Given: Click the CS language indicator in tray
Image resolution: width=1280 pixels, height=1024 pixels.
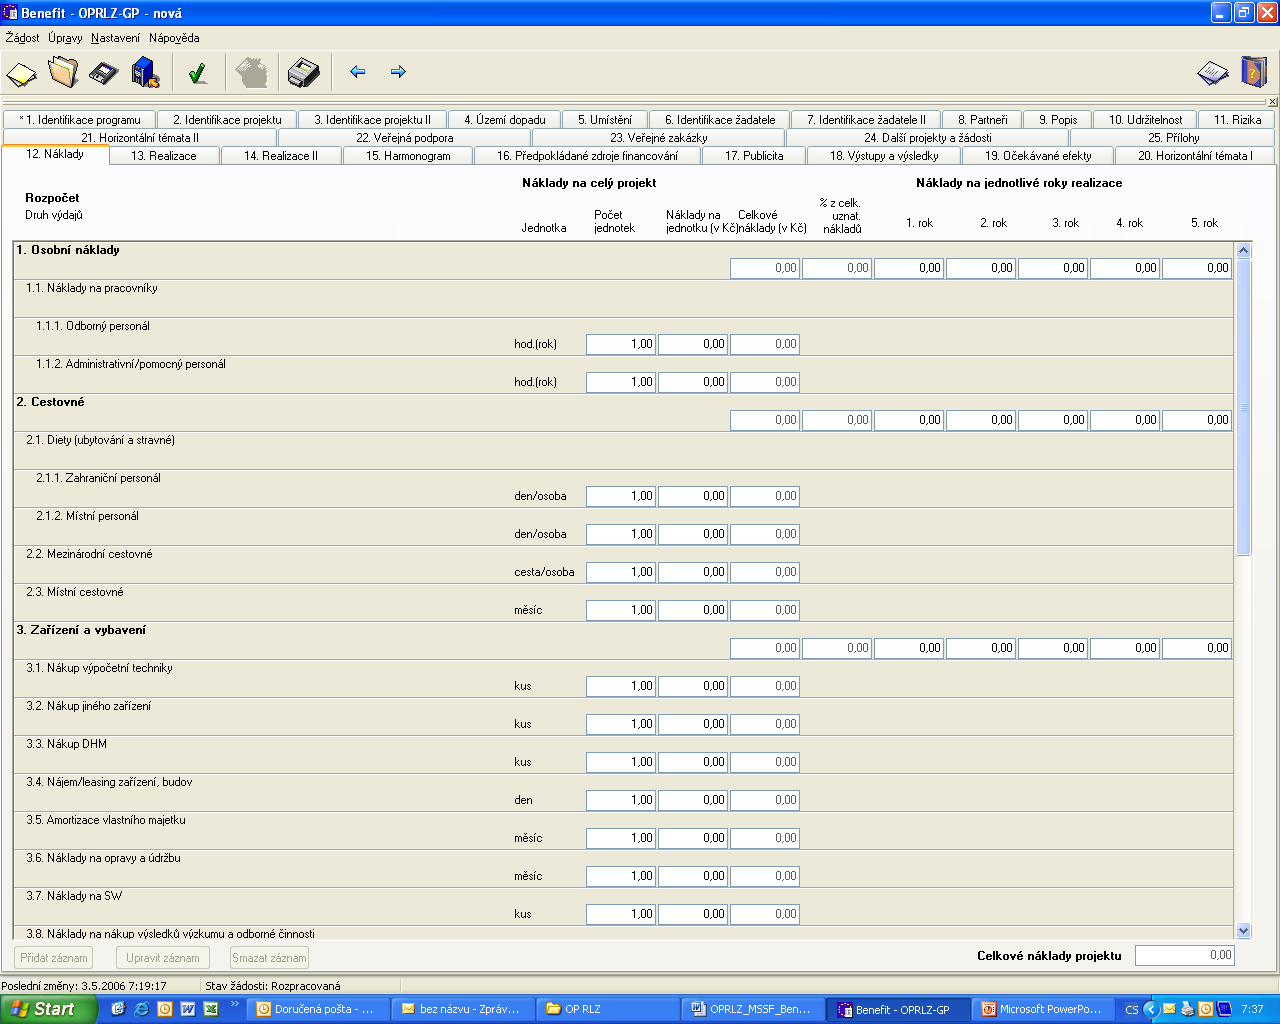Looking at the screenshot, I should 1131,1010.
